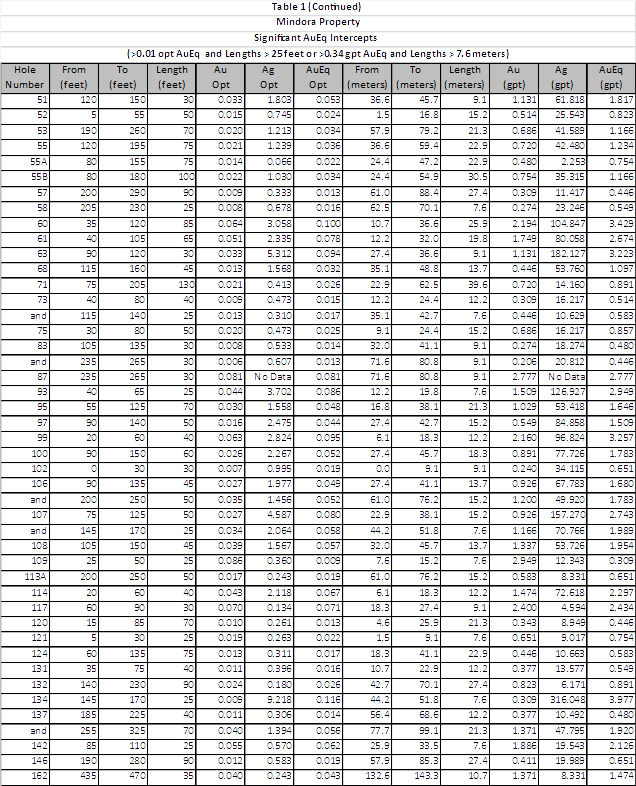Click hole number cell '113A'
This screenshot has height=786, width=636.
tap(36, 577)
